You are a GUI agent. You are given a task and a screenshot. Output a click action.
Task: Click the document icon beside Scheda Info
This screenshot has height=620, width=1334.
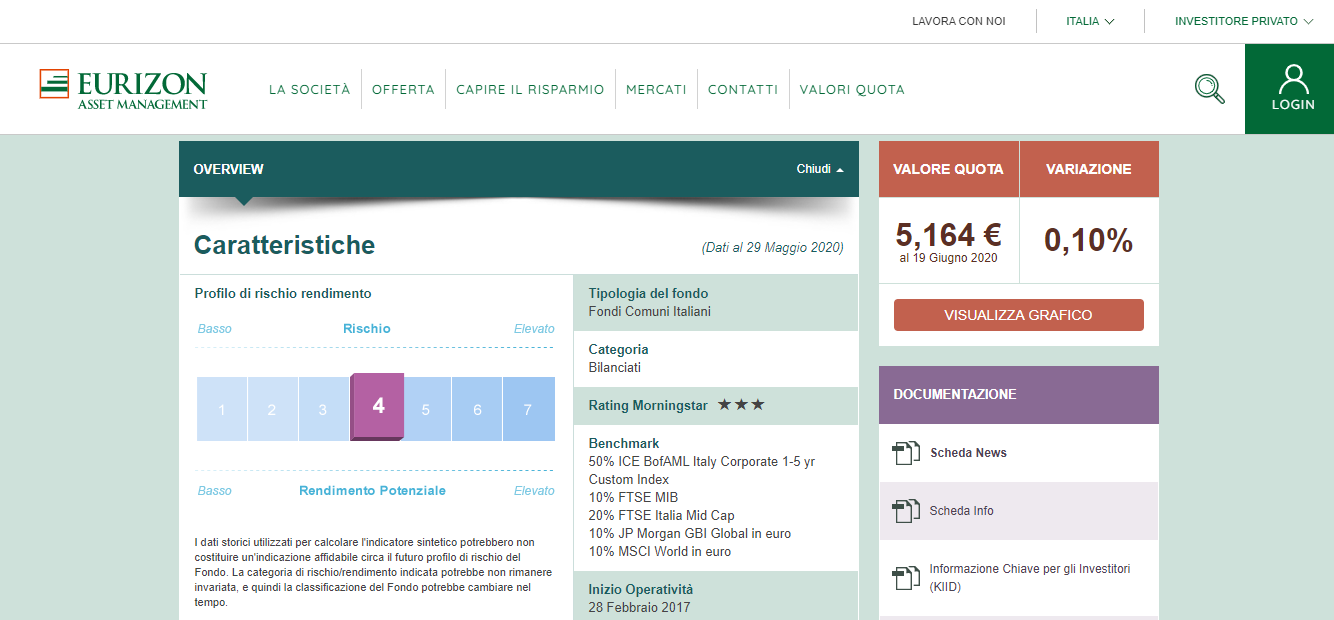click(905, 511)
